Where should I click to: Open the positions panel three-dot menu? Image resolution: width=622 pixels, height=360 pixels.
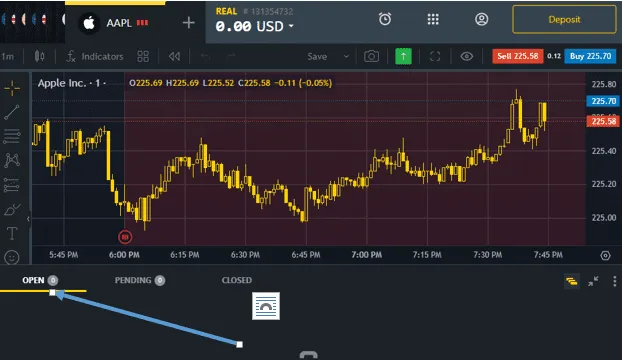click(x=614, y=281)
